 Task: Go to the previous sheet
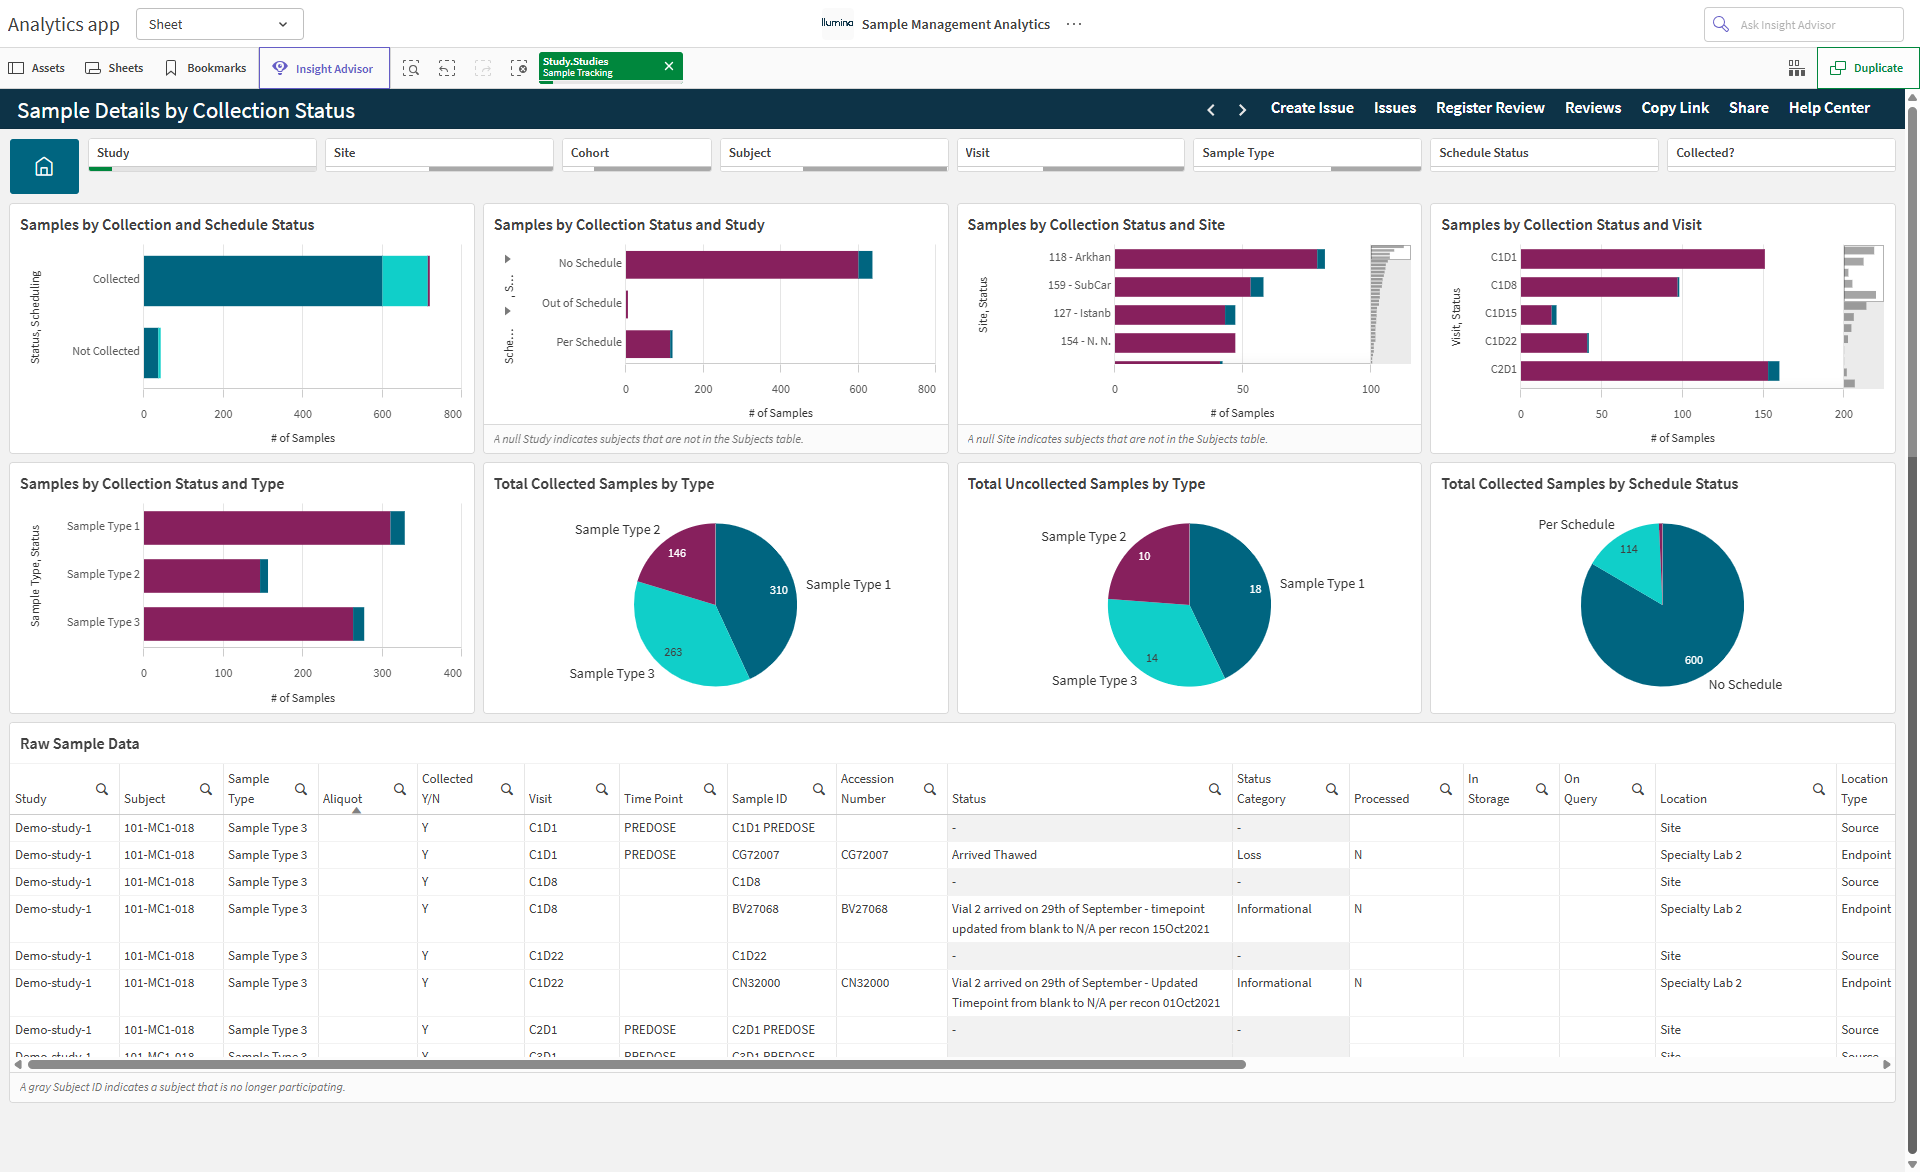point(1211,109)
